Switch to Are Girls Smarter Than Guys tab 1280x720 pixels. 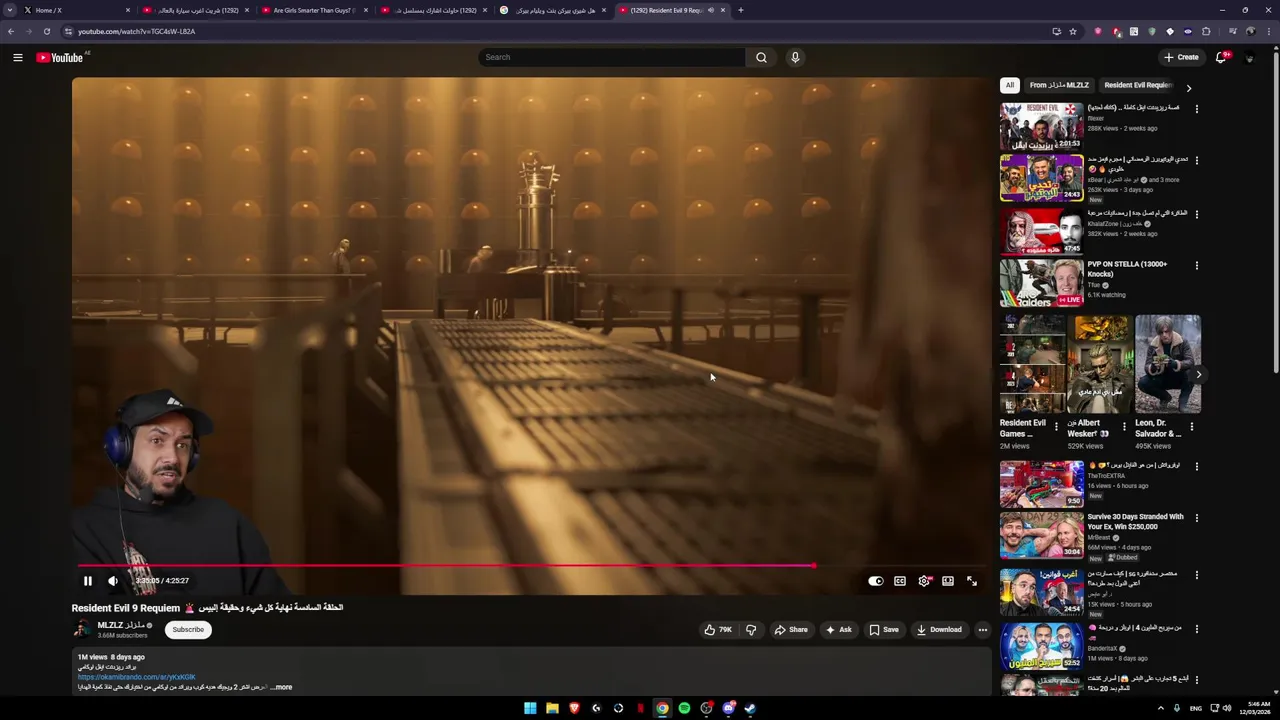coord(313,10)
